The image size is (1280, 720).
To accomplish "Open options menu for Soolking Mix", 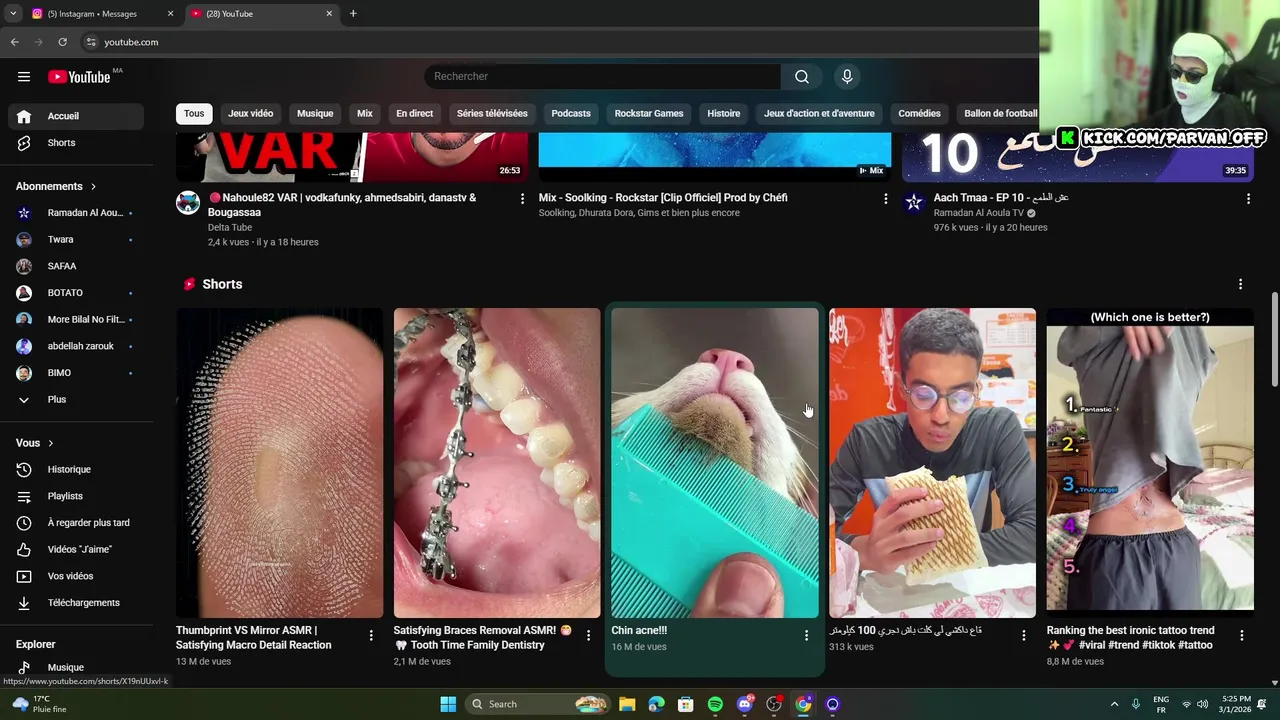I will 885,199.
